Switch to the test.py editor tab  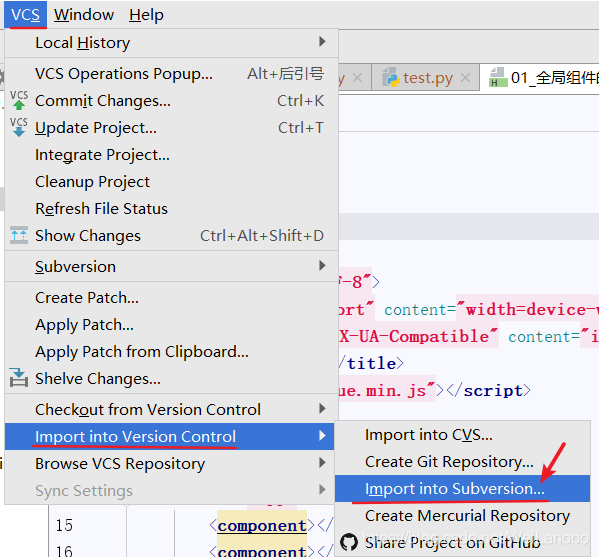coord(427,78)
